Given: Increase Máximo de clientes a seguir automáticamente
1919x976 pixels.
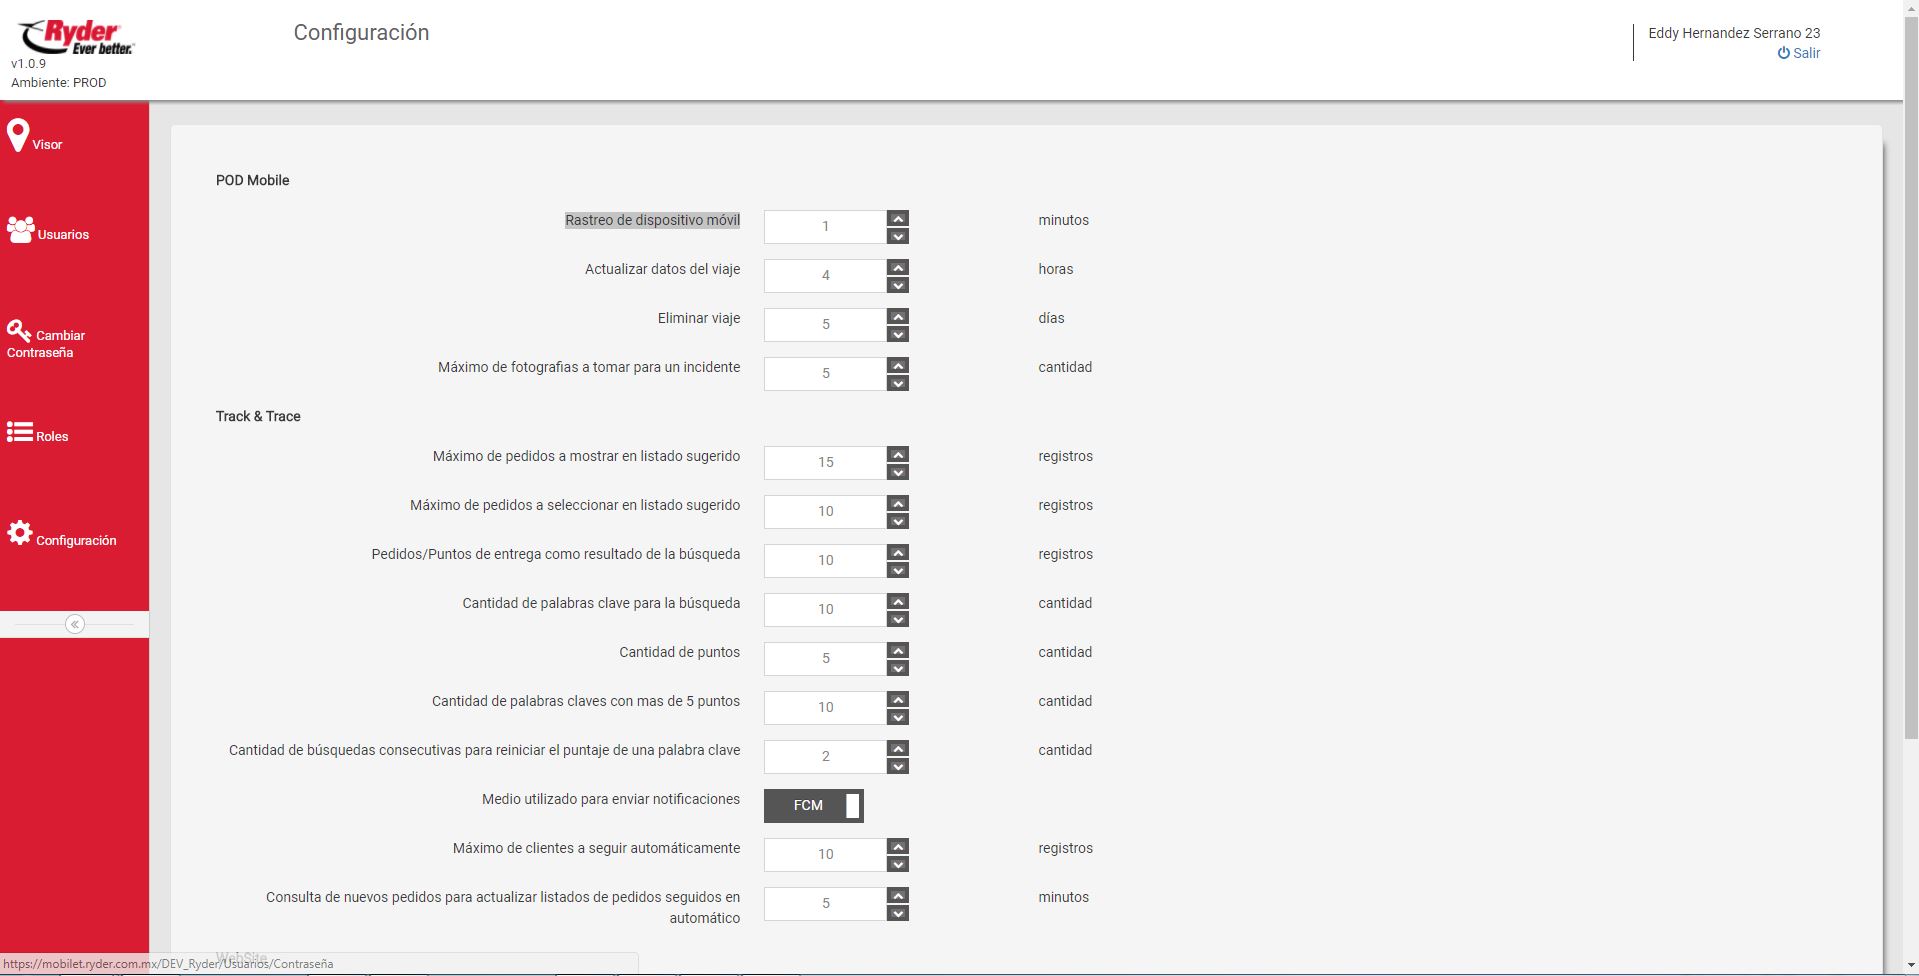Looking at the screenshot, I should (898, 846).
